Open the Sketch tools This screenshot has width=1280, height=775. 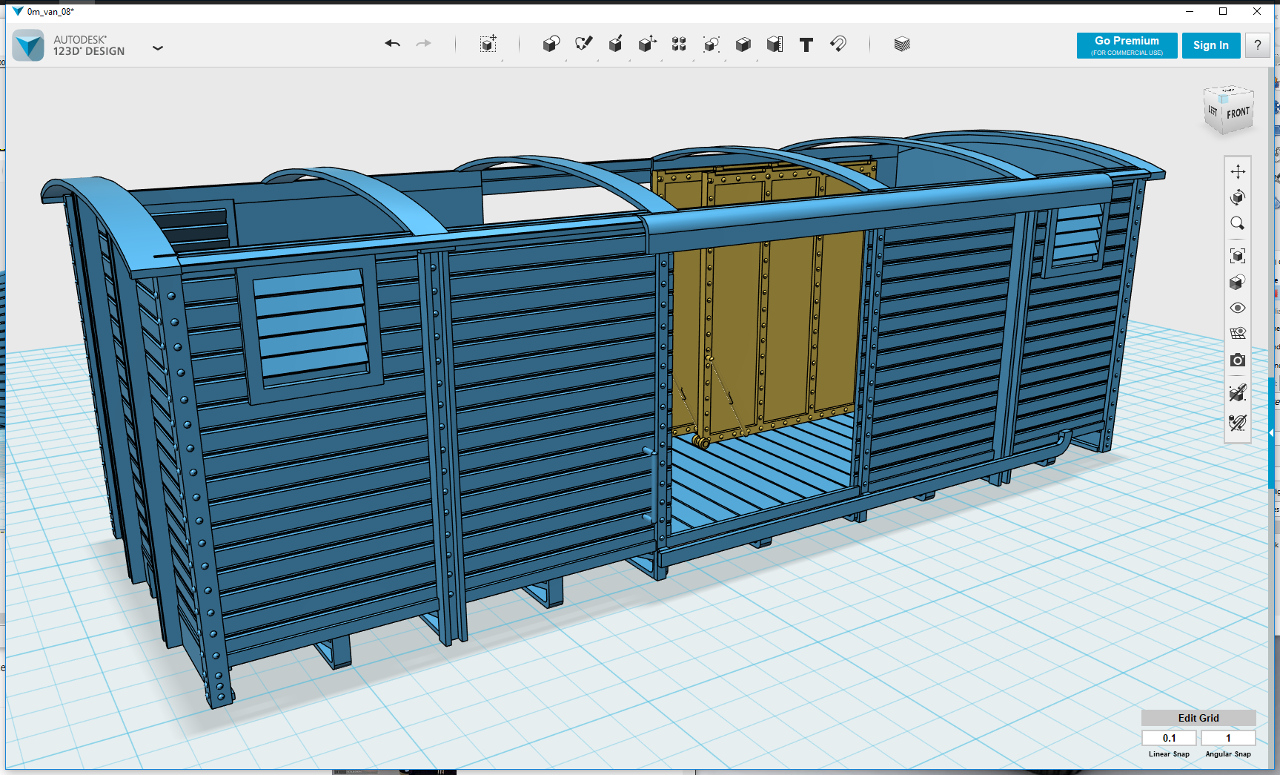(x=584, y=44)
